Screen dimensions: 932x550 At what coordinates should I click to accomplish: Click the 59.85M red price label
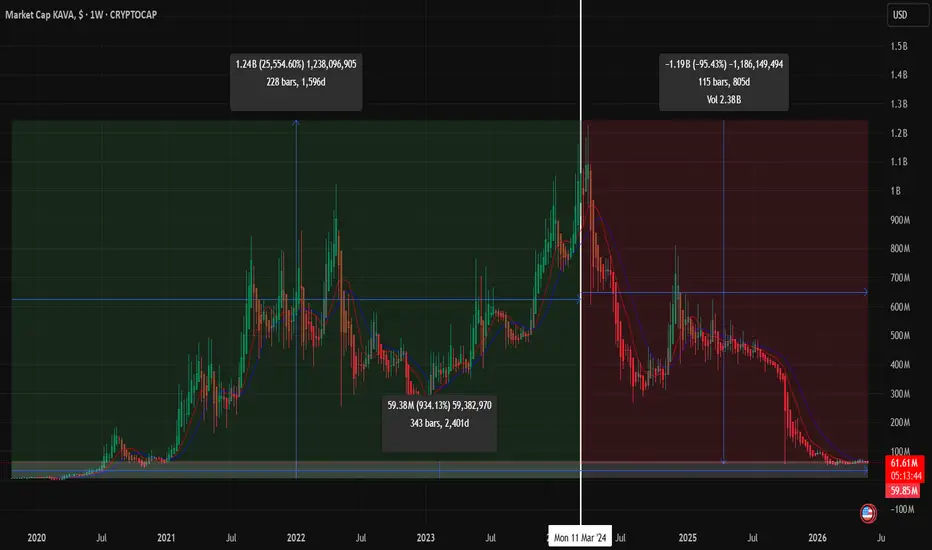pos(904,491)
